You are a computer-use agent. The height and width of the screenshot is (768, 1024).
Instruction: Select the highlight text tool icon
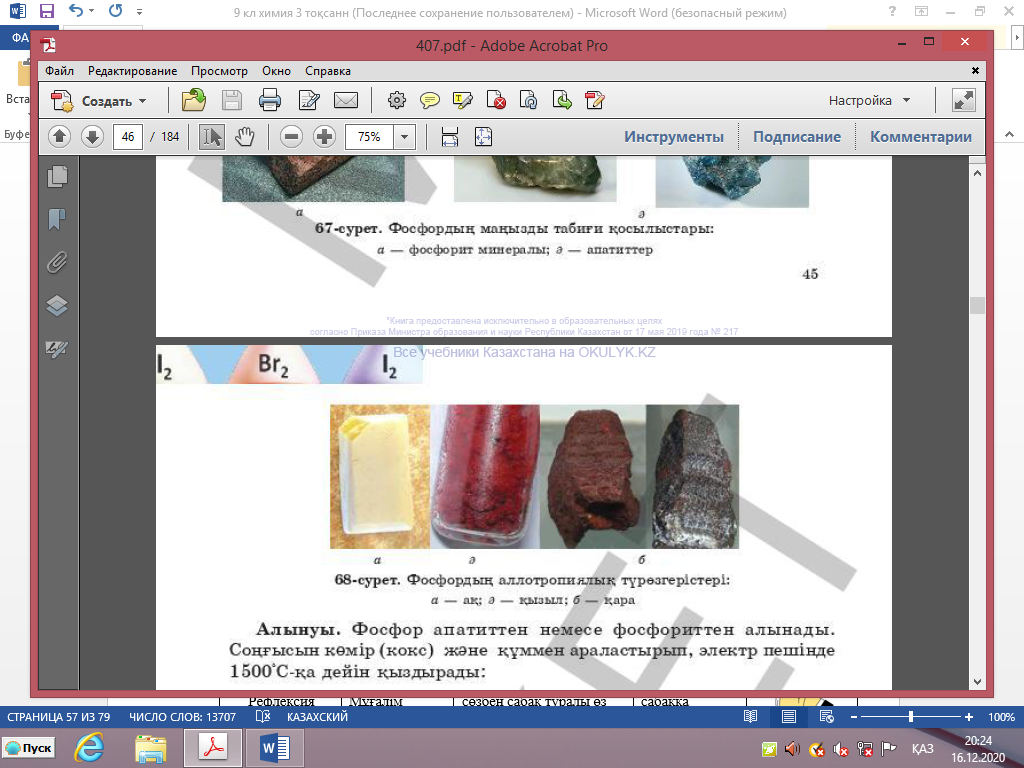coord(462,101)
